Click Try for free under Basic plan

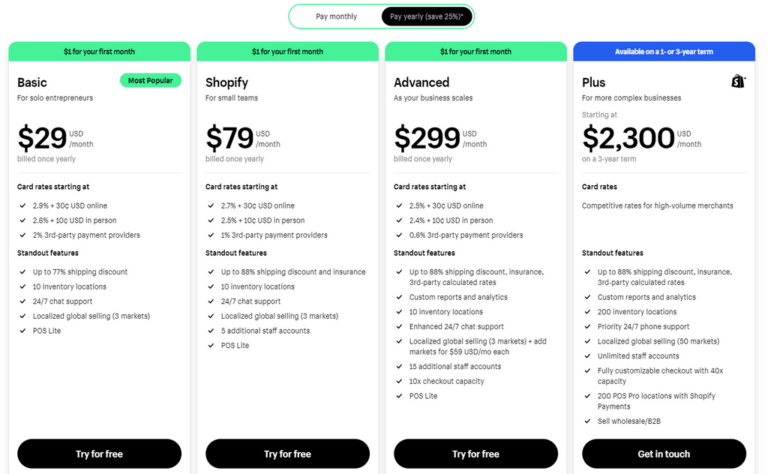pos(99,454)
